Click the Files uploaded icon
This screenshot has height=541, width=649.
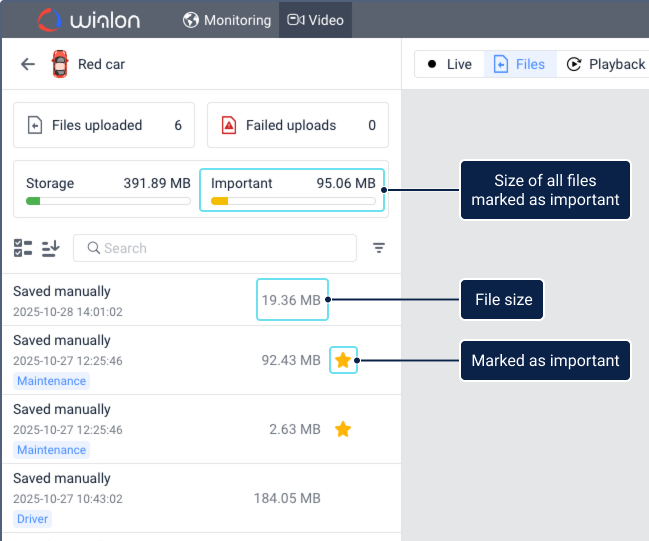[34, 126]
